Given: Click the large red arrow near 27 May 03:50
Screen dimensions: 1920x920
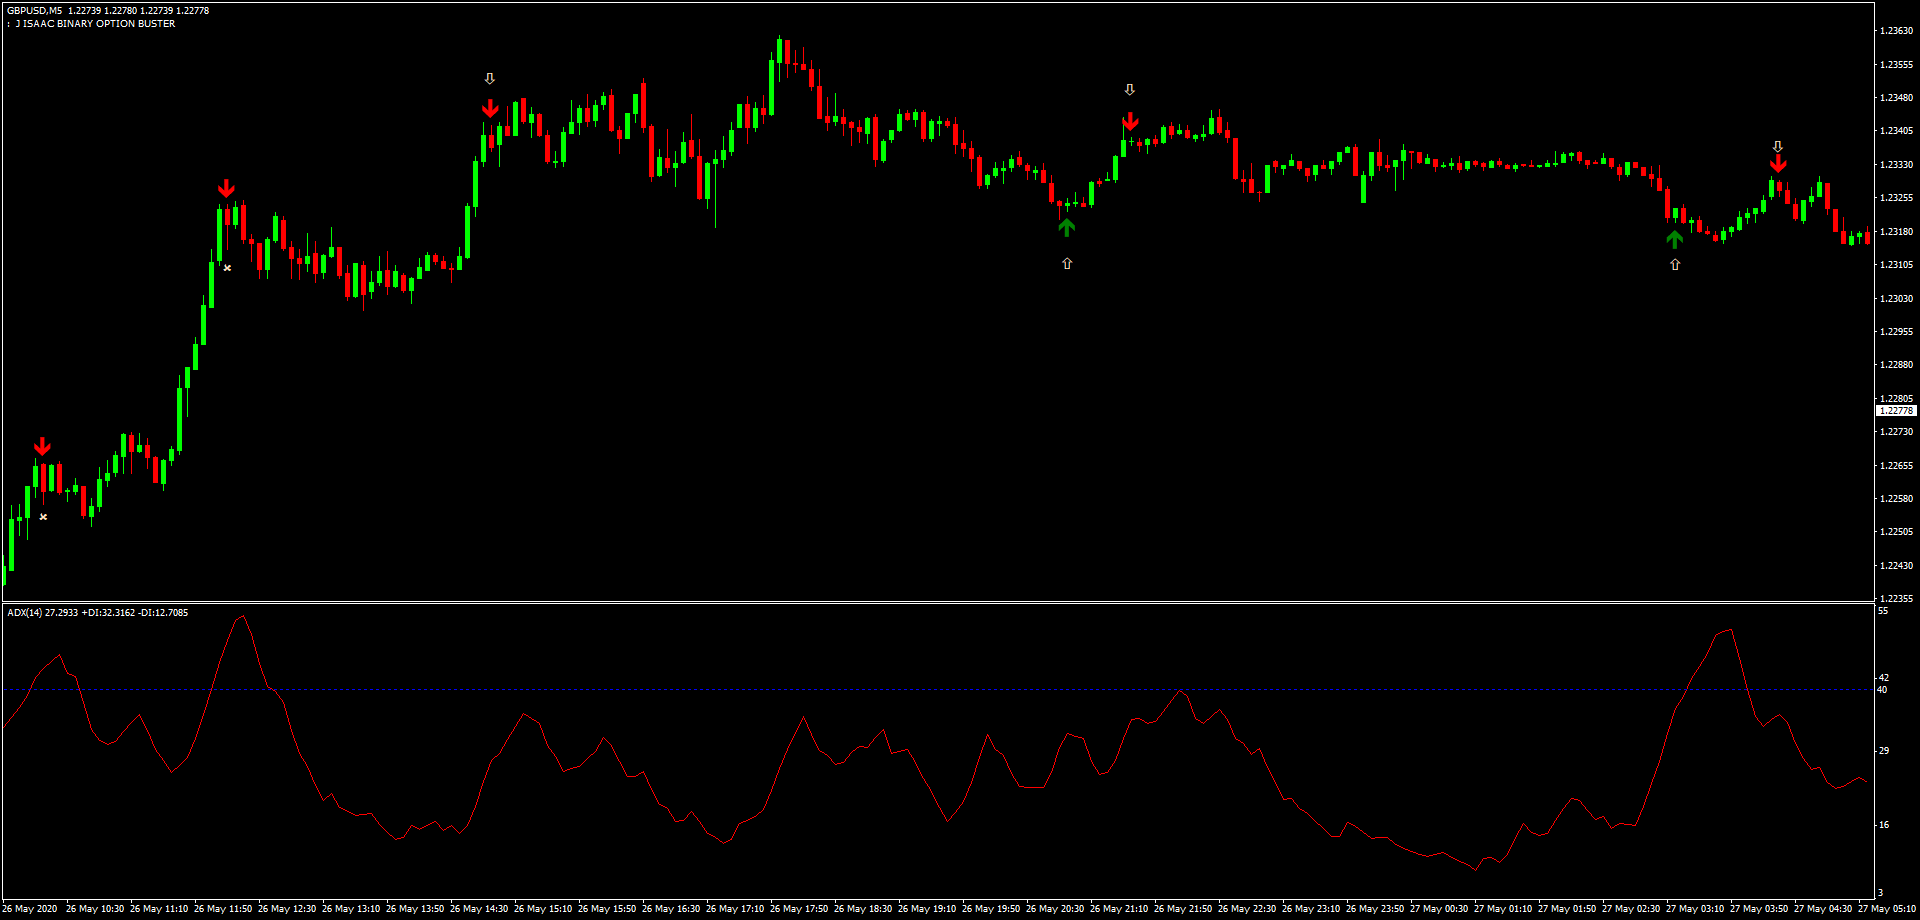Looking at the screenshot, I should (1778, 164).
